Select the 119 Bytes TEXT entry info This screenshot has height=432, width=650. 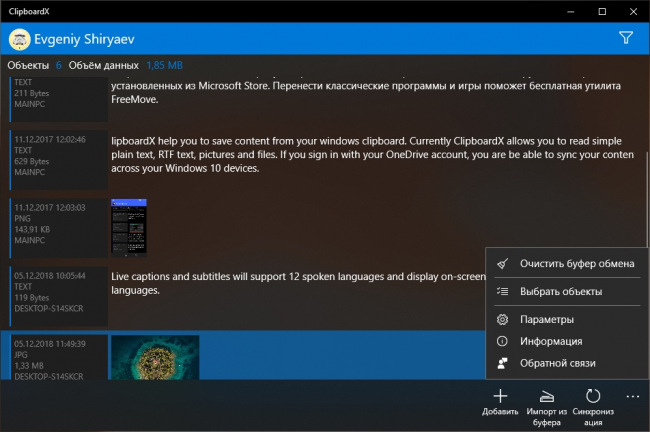[59, 296]
